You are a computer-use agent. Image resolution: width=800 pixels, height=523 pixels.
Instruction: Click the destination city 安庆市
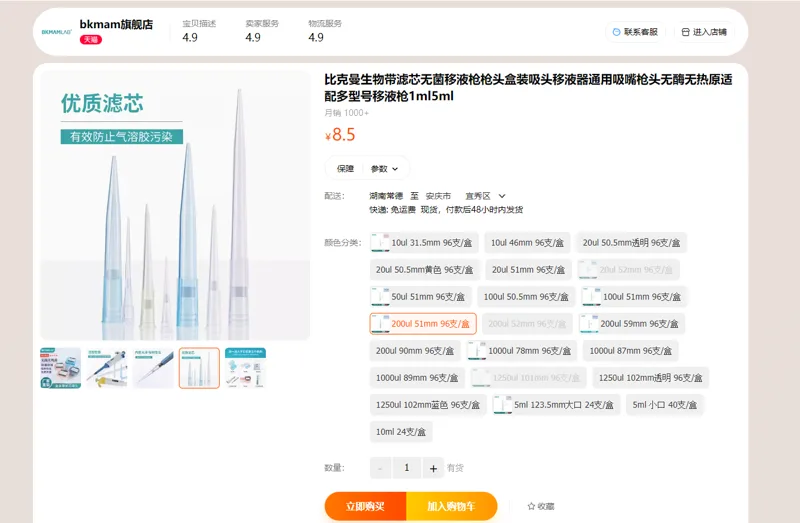(438, 196)
